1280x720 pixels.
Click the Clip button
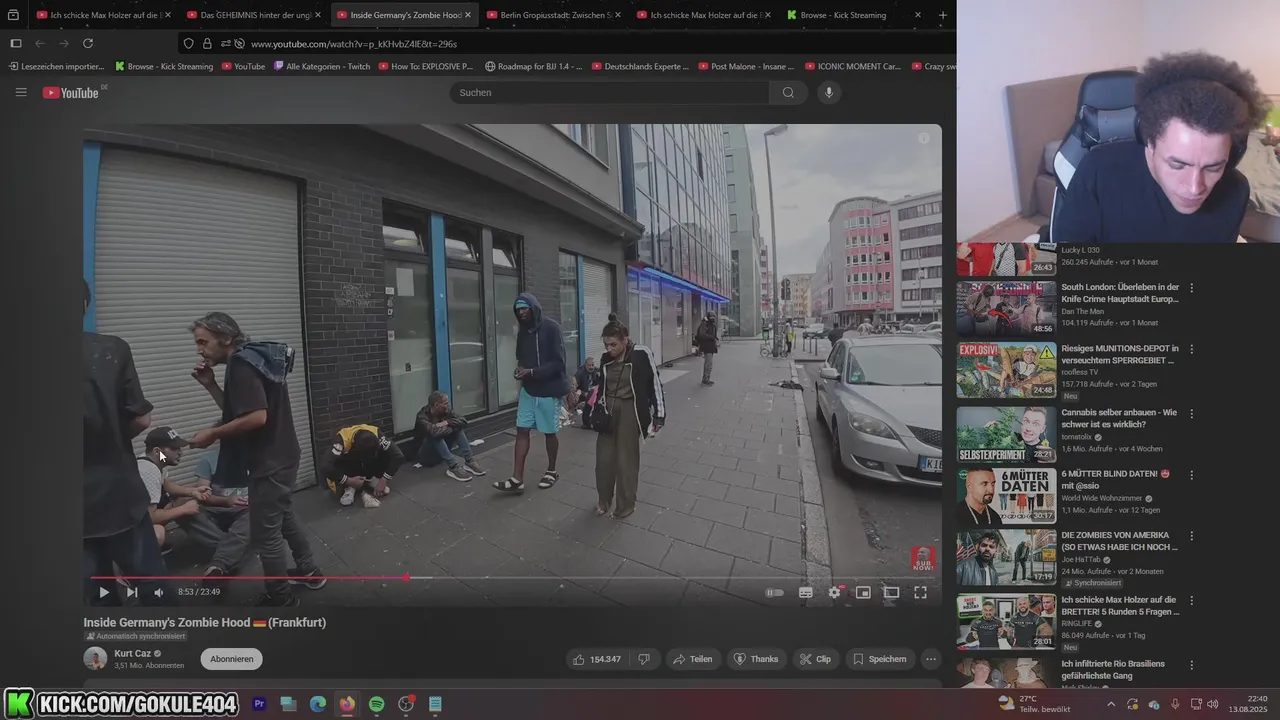point(817,659)
